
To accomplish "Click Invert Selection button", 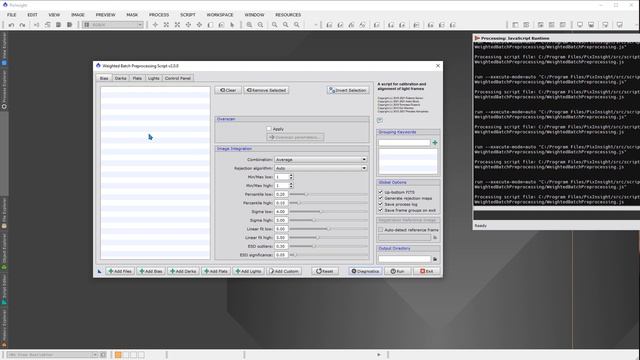I will [348, 90].
